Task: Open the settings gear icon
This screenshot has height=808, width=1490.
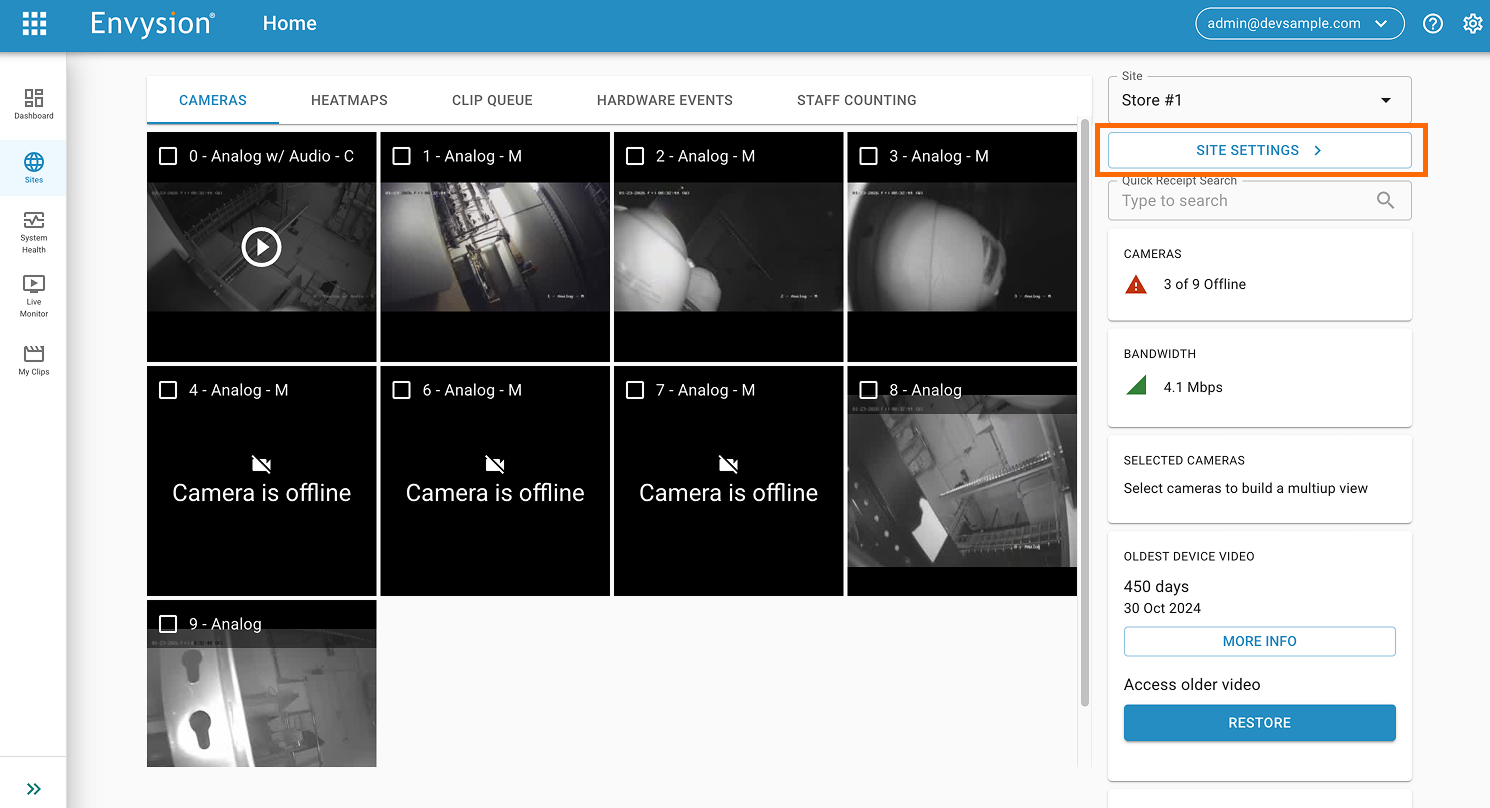Action: [x=1472, y=24]
